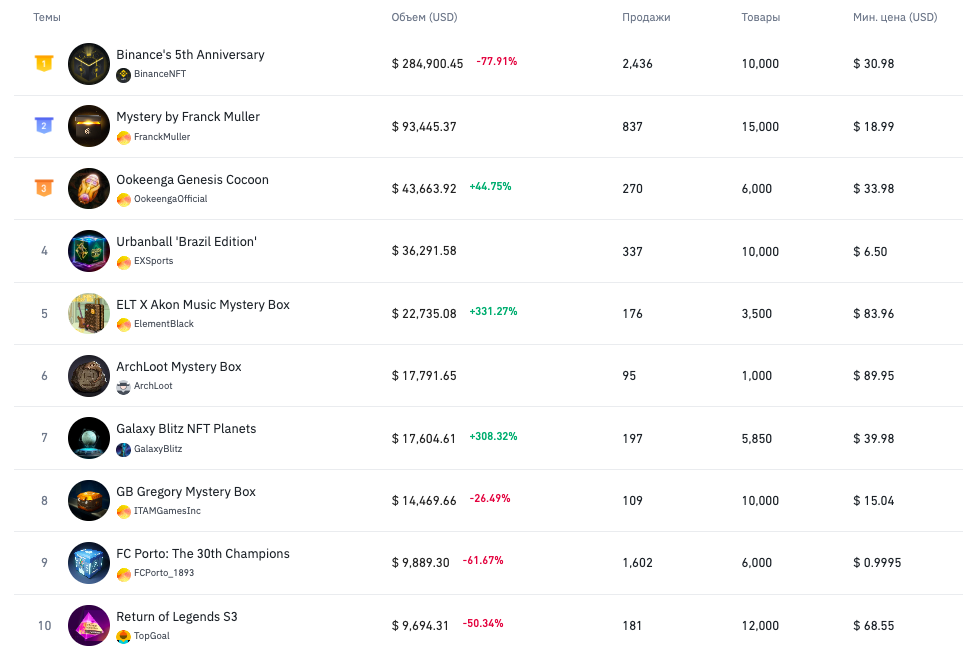Click the orange rank 3 badge icon

click(44, 188)
